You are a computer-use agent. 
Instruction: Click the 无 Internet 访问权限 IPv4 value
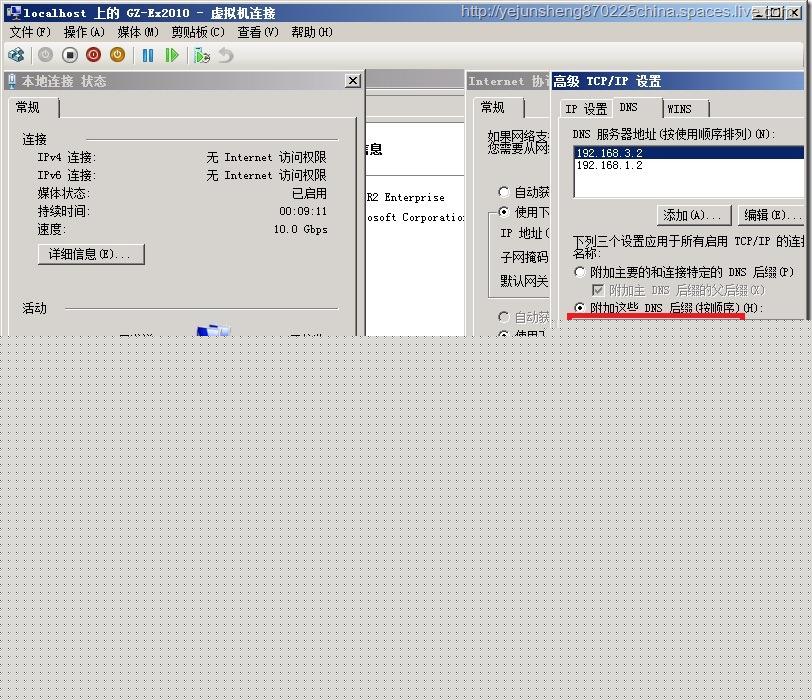coord(266,157)
